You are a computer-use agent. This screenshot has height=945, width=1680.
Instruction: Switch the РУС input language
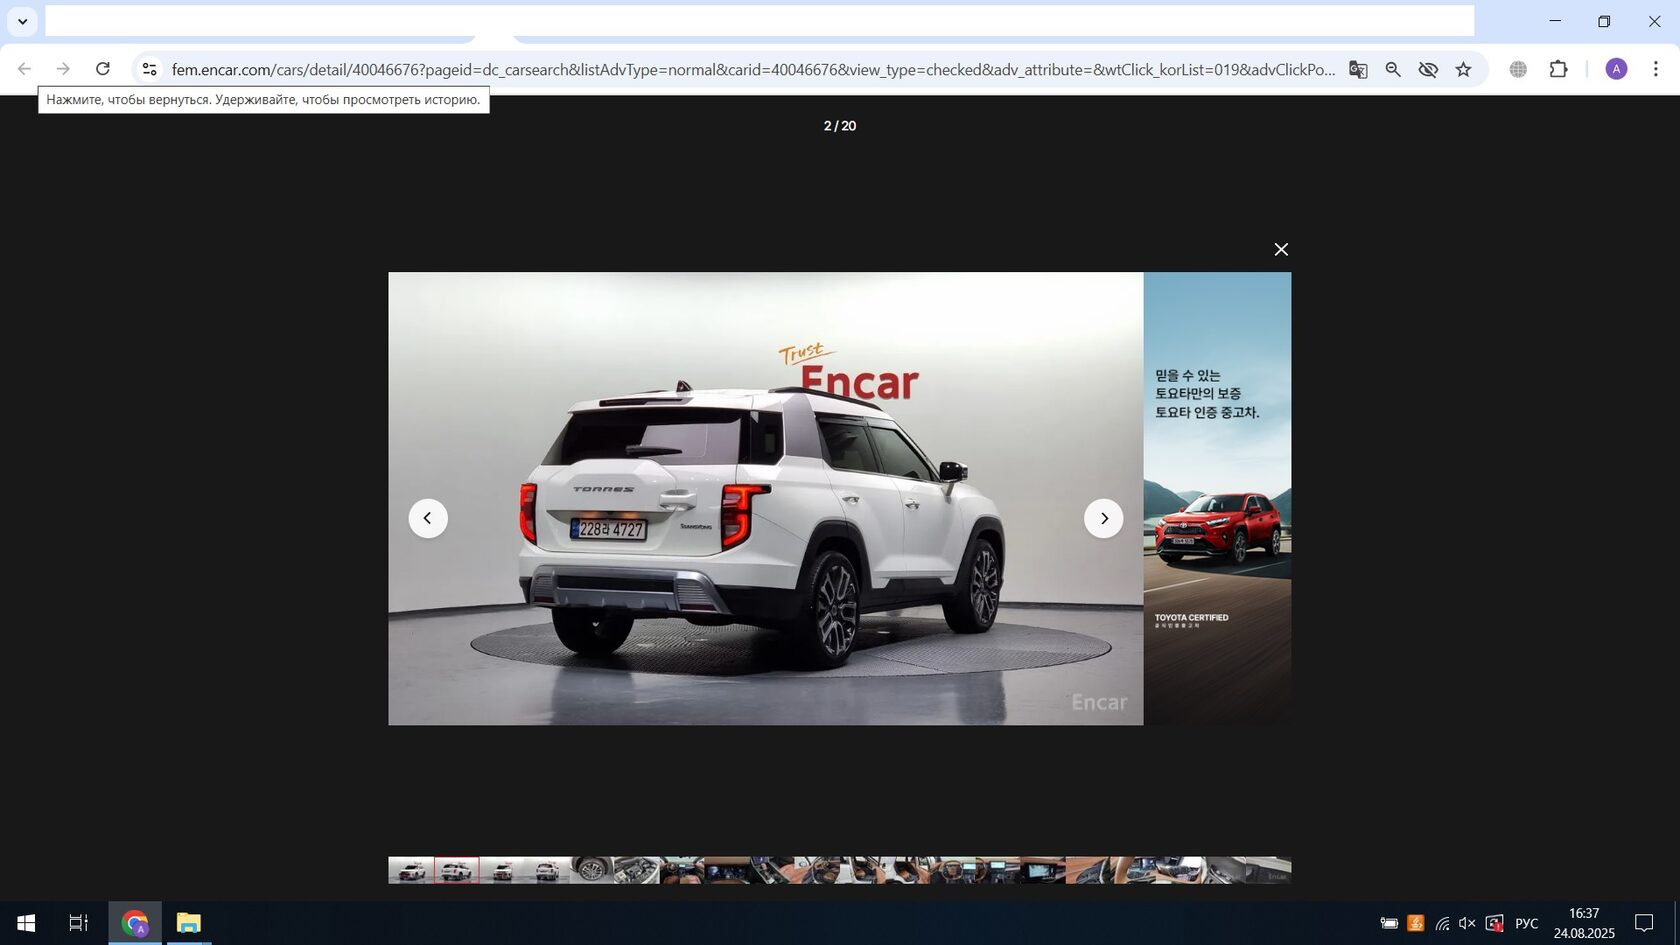[1527, 923]
